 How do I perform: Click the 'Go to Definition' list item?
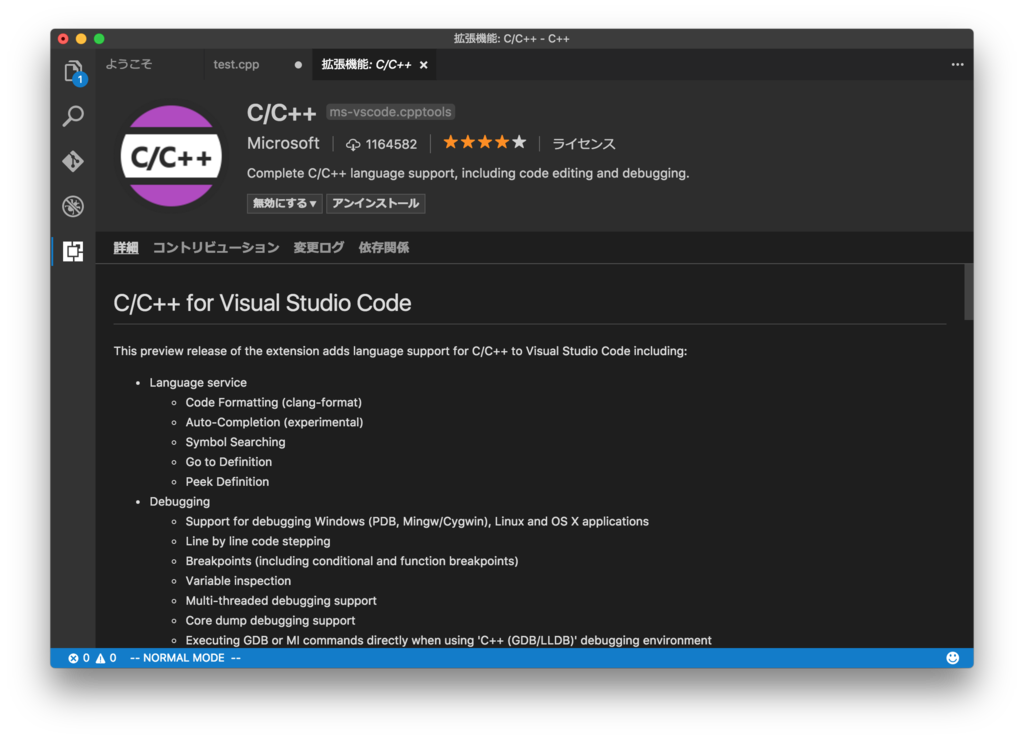pyautogui.click(x=229, y=462)
